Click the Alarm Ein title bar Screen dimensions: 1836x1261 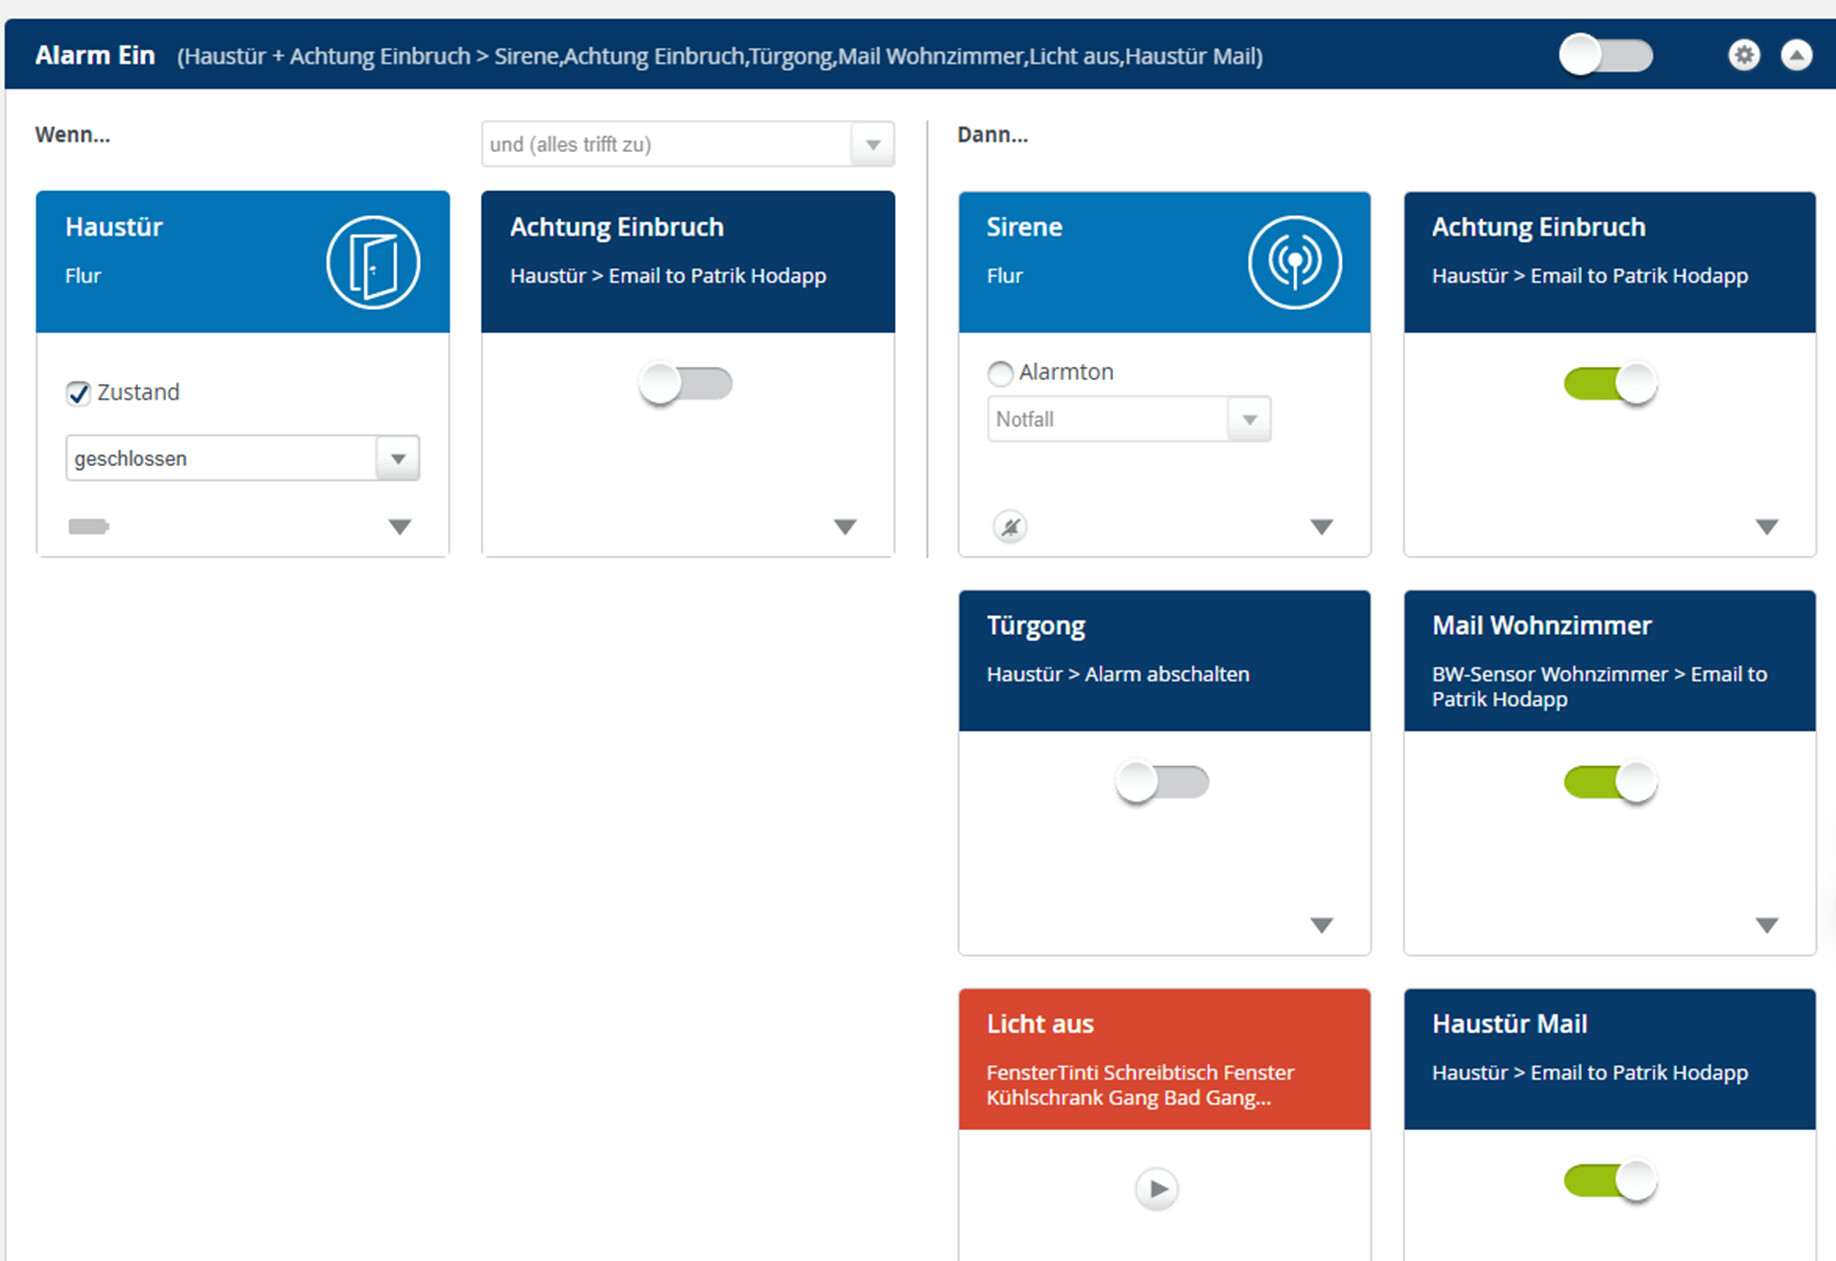tap(700, 56)
